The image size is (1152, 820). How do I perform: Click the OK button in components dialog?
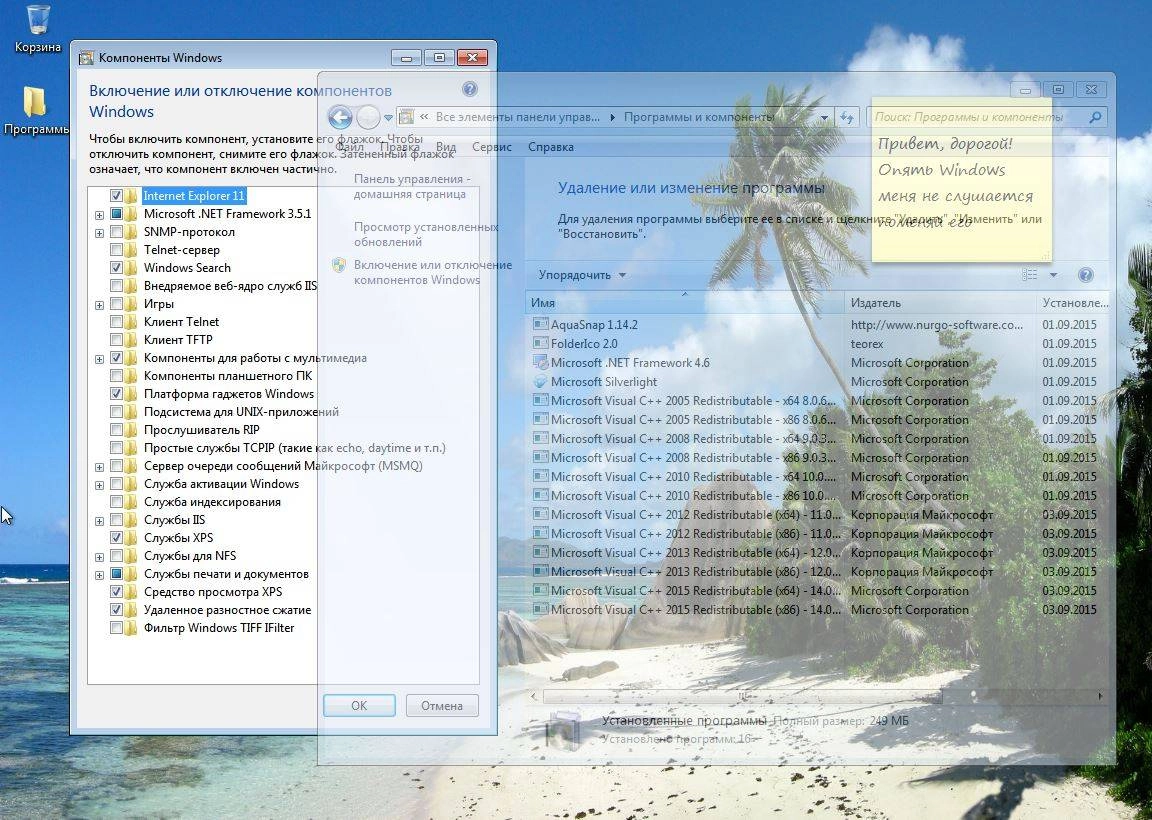[359, 705]
